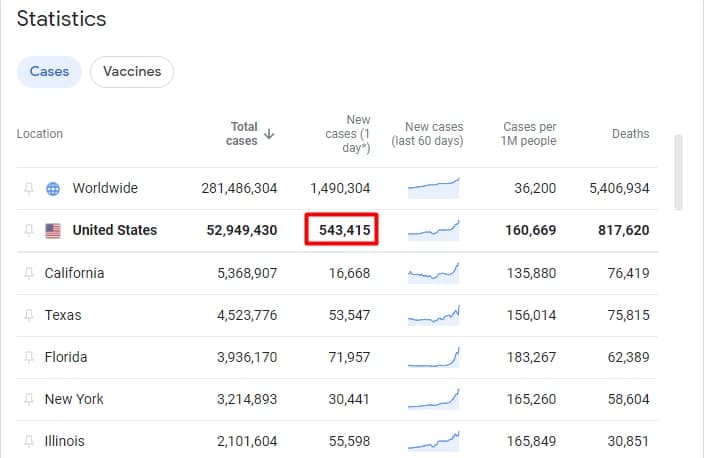Click United States deaths 817,620

coord(624,230)
